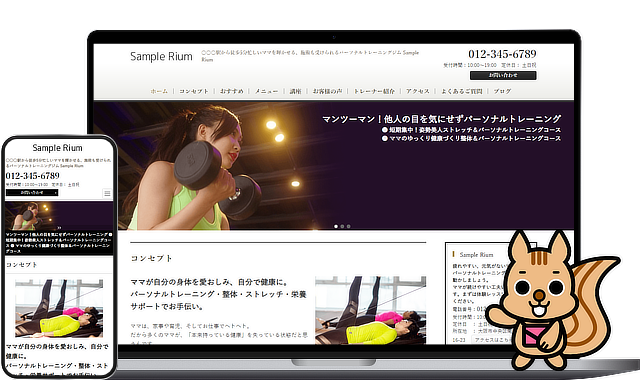Open the ブログ navigation item
This screenshot has height=380, width=640.
[502, 91]
